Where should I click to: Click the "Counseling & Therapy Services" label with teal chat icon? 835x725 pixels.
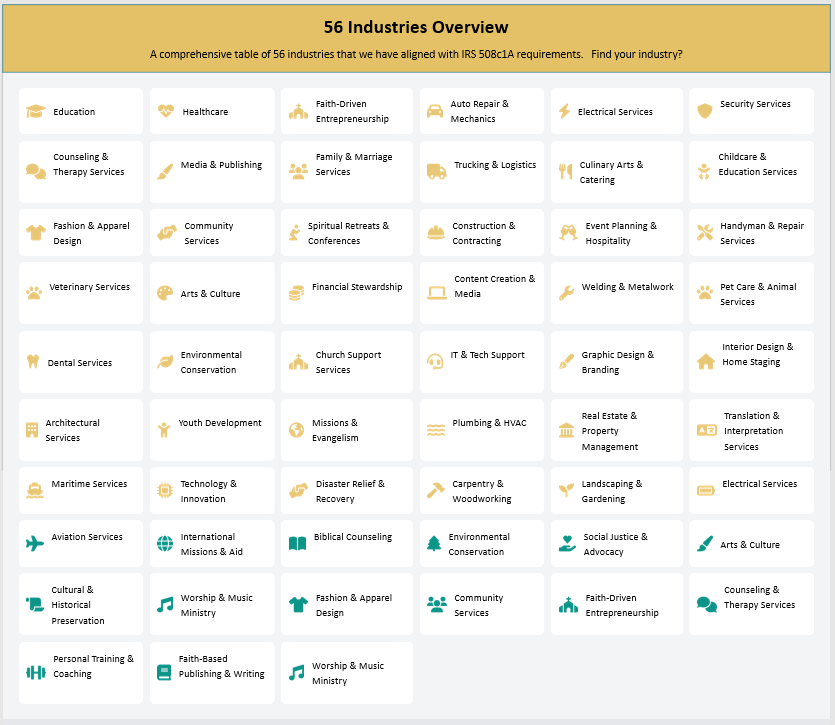759,597
